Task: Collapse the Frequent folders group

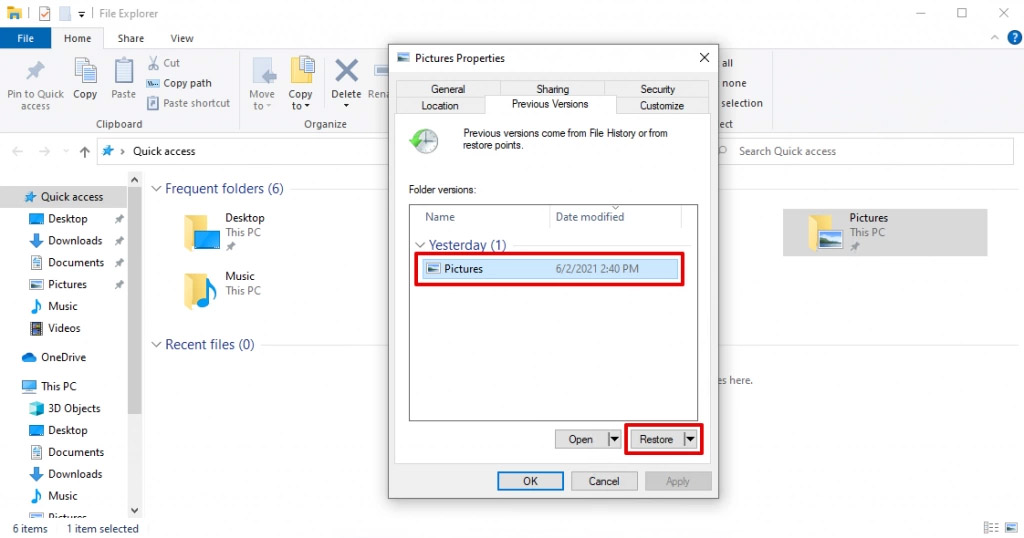Action: (156, 189)
